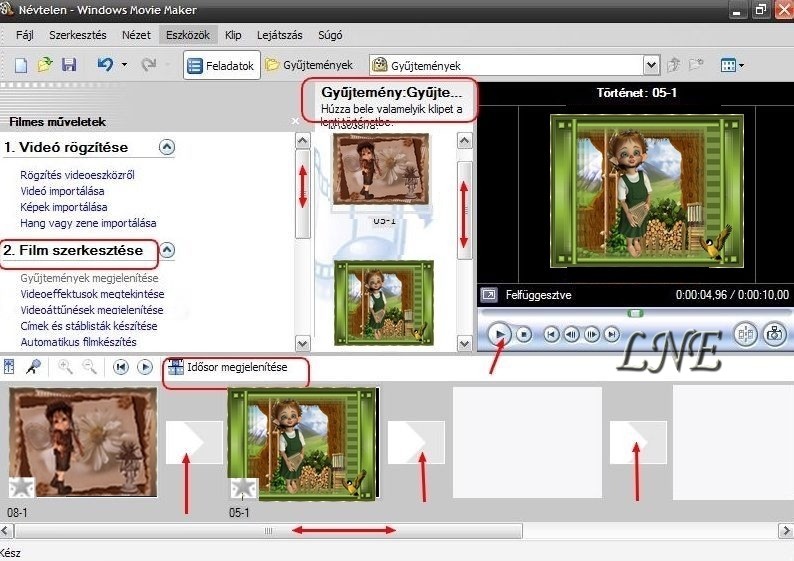Click the video effect star on clip 05-1

pyautogui.click(x=244, y=488)
